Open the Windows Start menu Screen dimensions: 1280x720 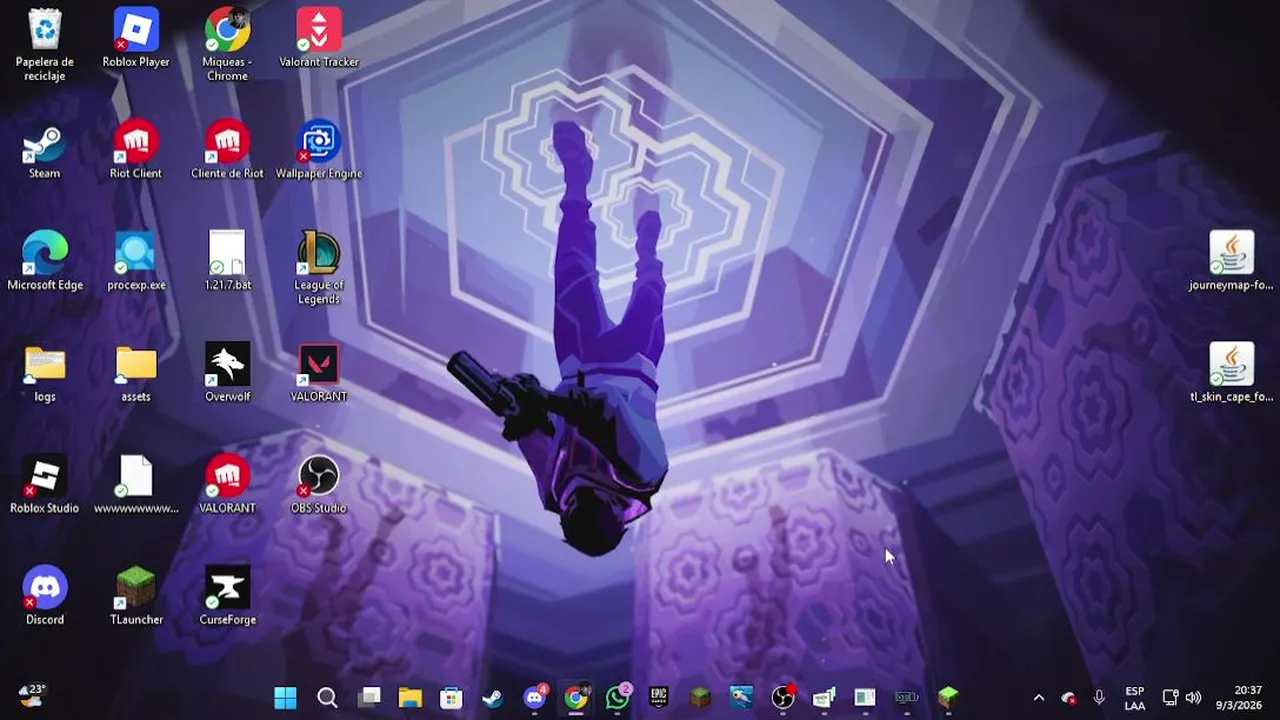click(x=285, y=697)
